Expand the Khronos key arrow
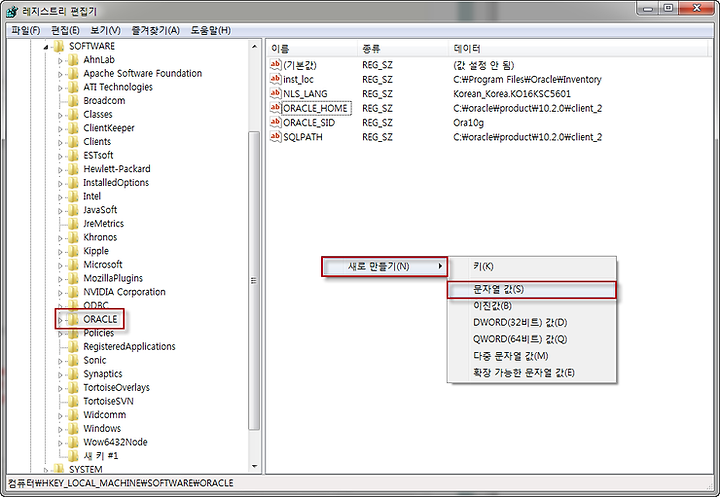The image size is (720, 497). click(x=60, y=238)
